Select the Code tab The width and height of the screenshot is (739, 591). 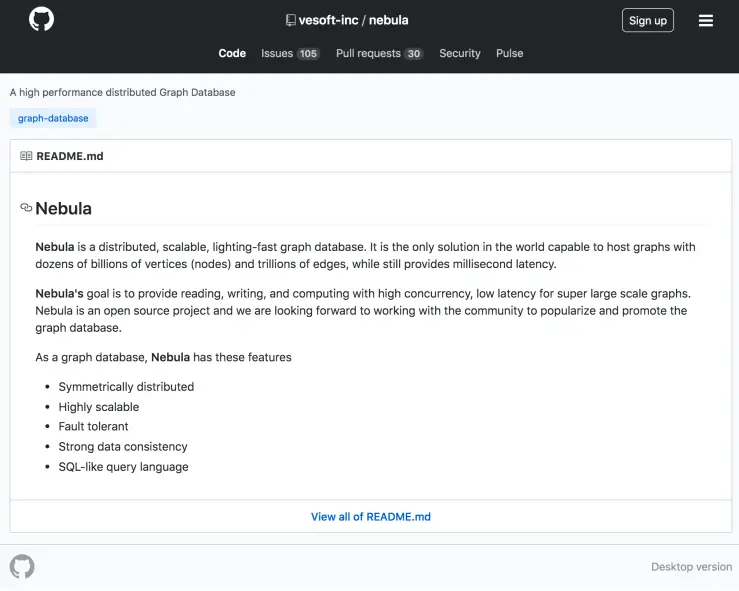[x=232, y=54]
